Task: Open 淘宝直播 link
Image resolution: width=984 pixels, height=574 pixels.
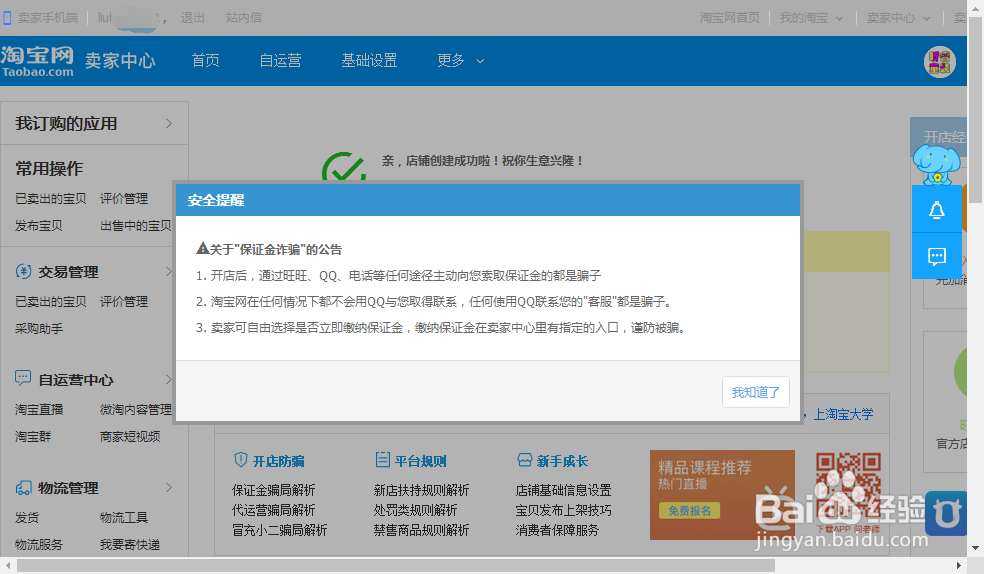Action: [x=39, y=409]
